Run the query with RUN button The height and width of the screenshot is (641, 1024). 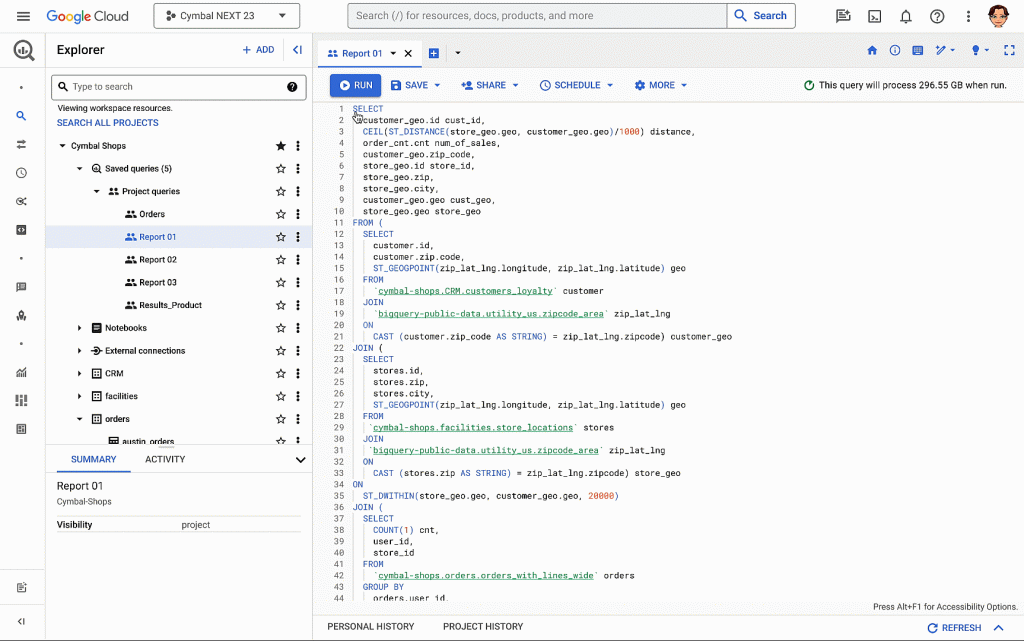click(x=355, y=86)
